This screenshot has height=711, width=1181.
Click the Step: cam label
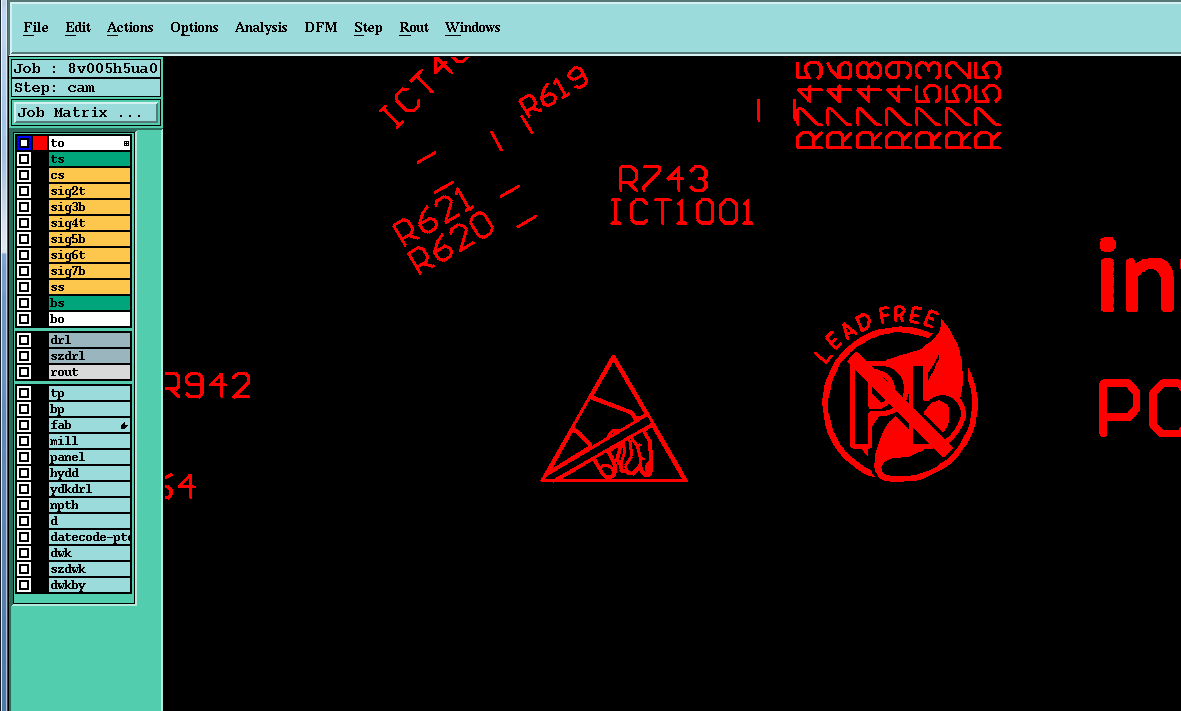[x=87, y=88]
